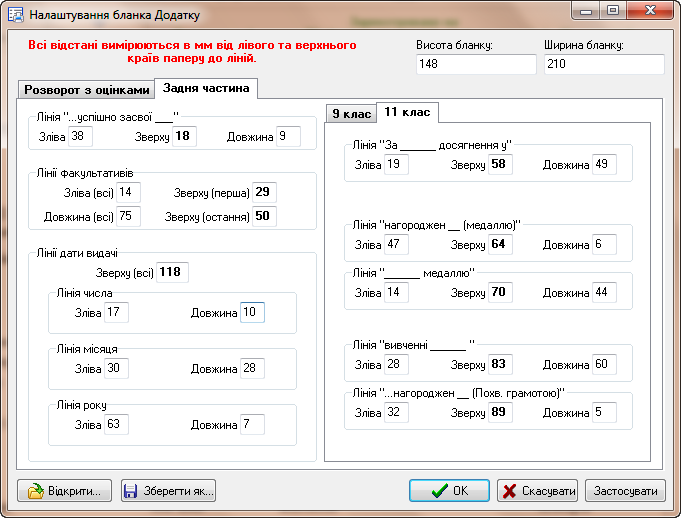Viewport: 681px width, 518px height.
Task: Click Зверху field for За досягнення line
Action: point(500,164)
